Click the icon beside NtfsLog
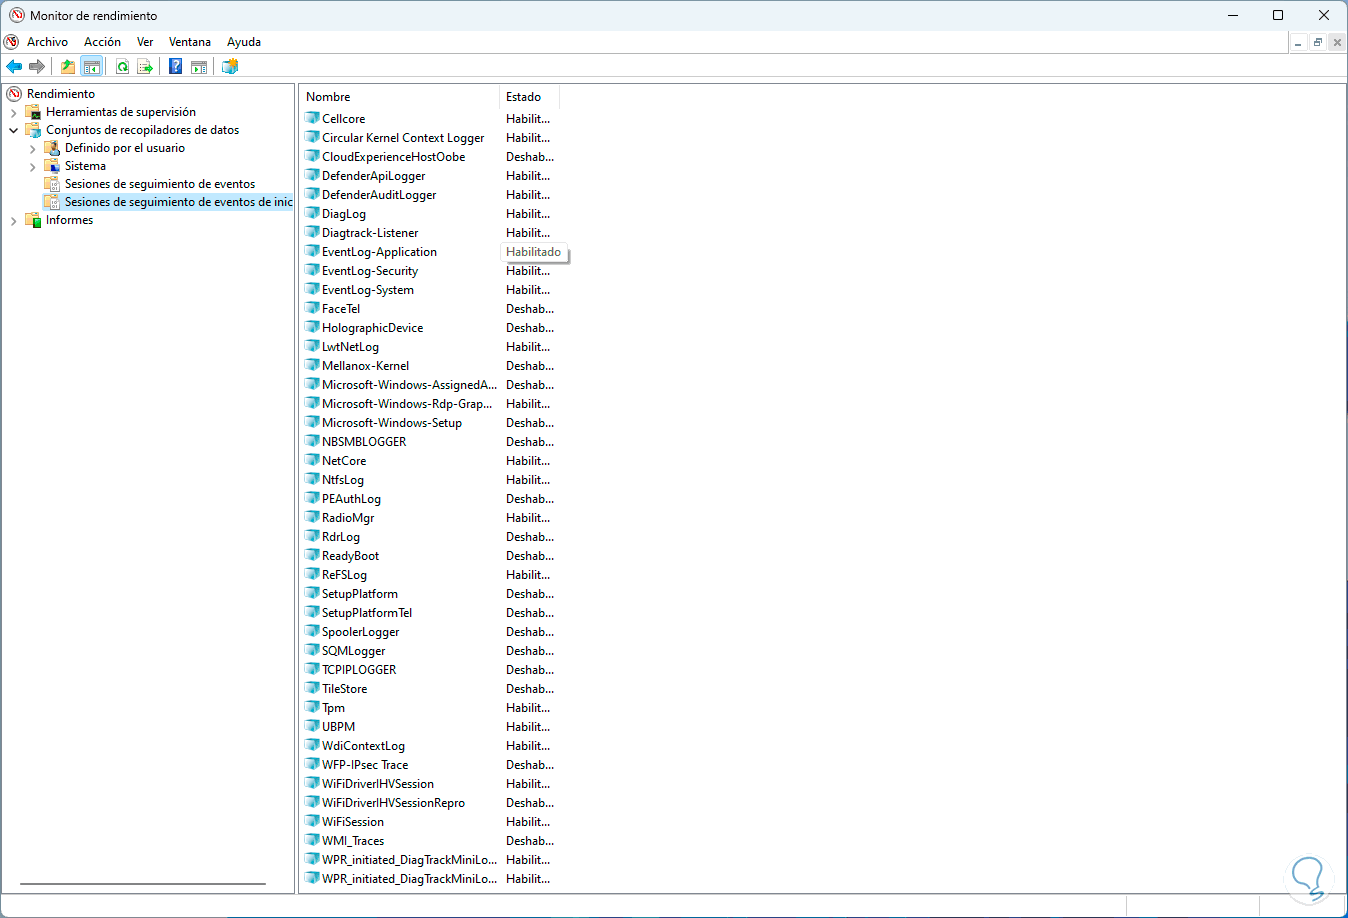Image resolution: width=1348 pixels, height=918 pixels. click(x=312, y=480)
